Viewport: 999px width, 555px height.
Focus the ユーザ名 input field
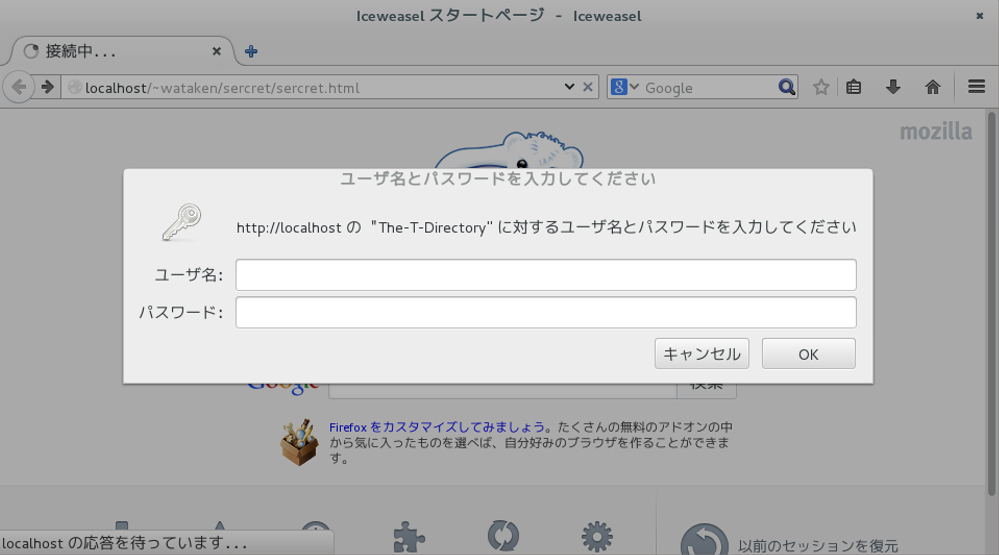point(546,275)
